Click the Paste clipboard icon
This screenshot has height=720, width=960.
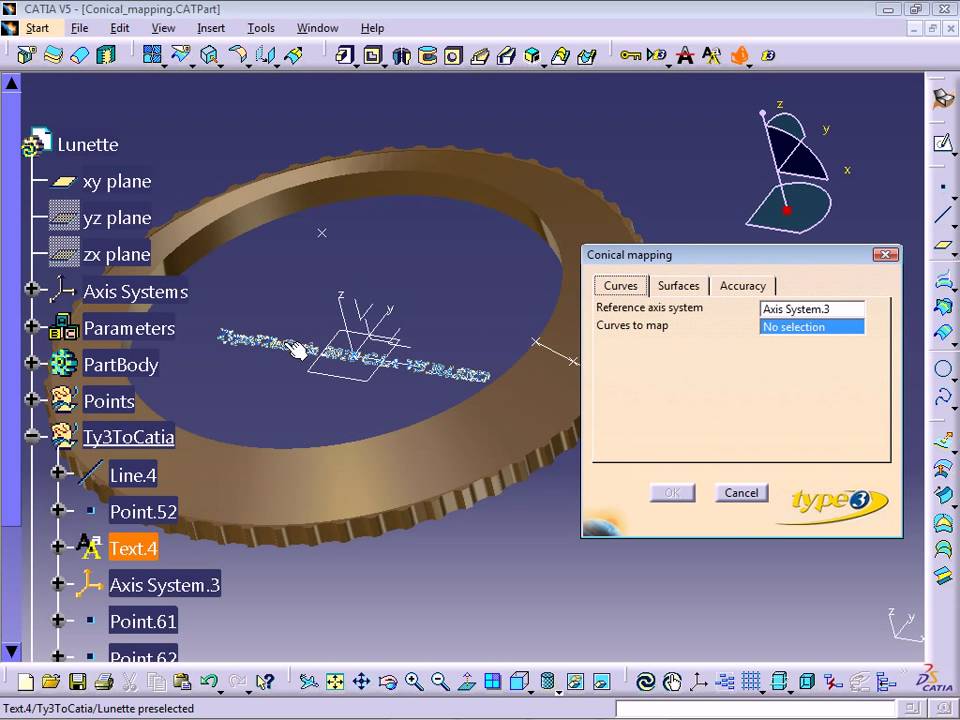coord(182,681)
